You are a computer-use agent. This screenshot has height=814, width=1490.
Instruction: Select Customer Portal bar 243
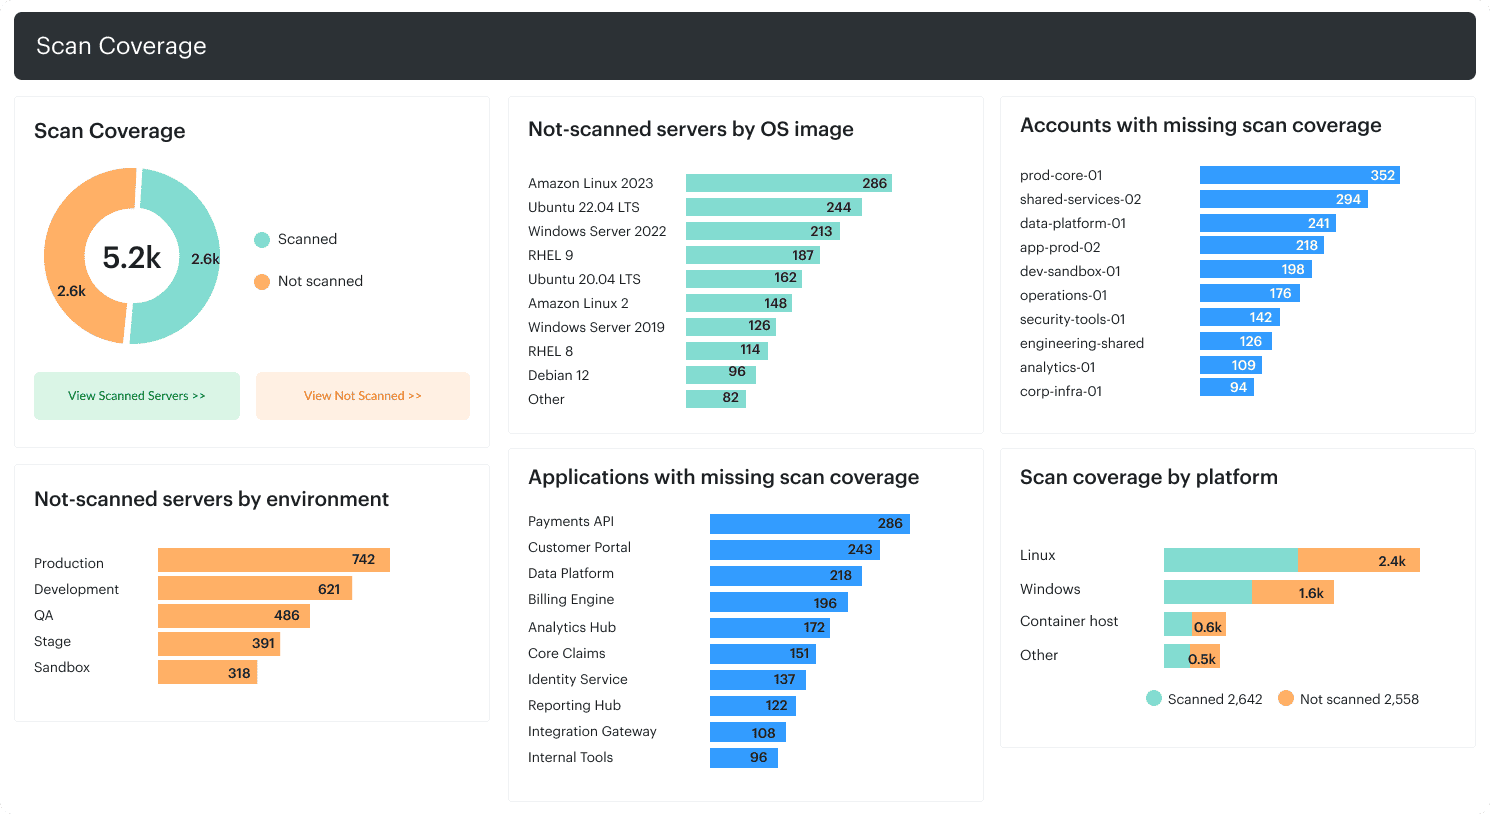[795, 550]
